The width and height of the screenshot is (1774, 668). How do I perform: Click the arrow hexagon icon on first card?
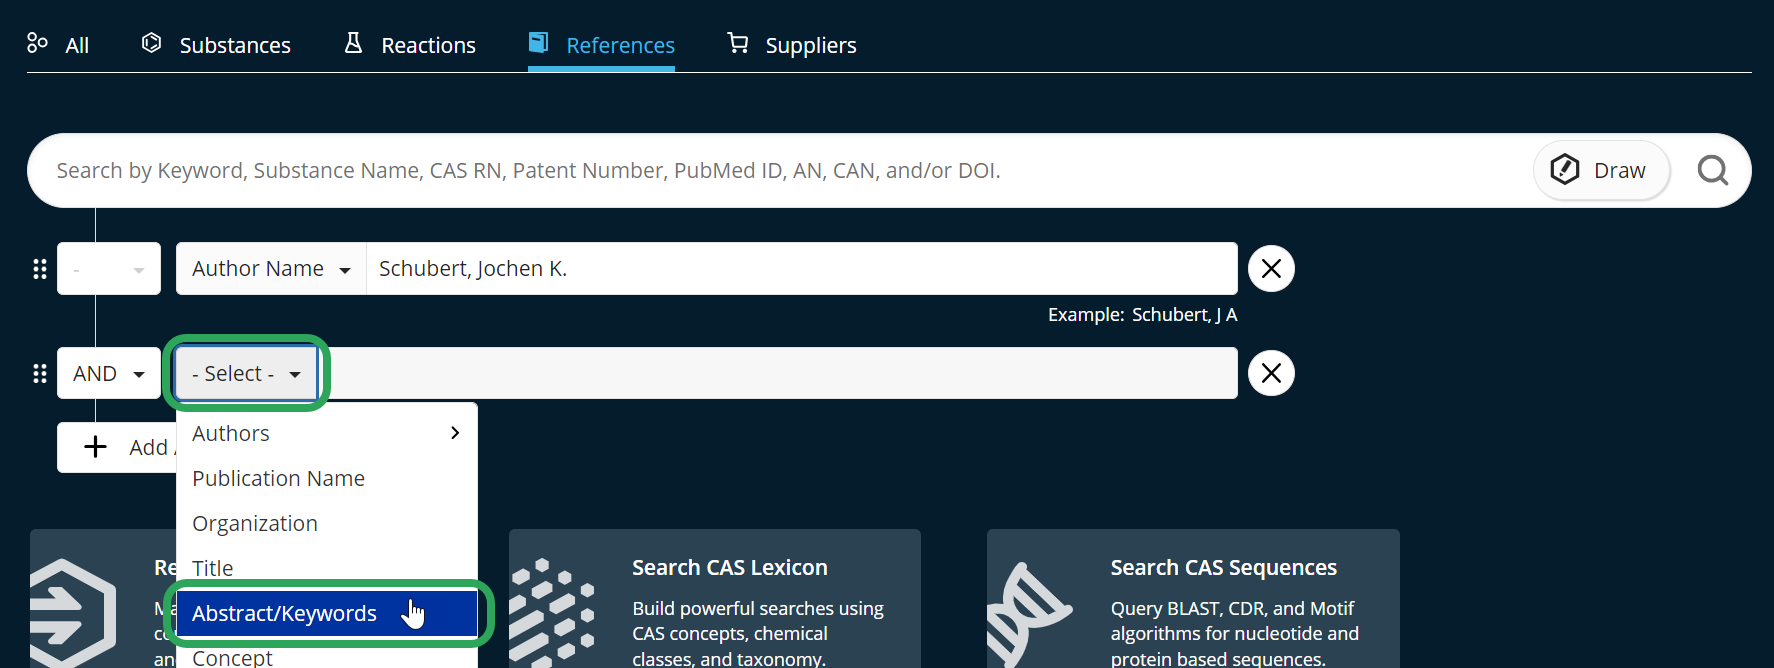point(72,612)
